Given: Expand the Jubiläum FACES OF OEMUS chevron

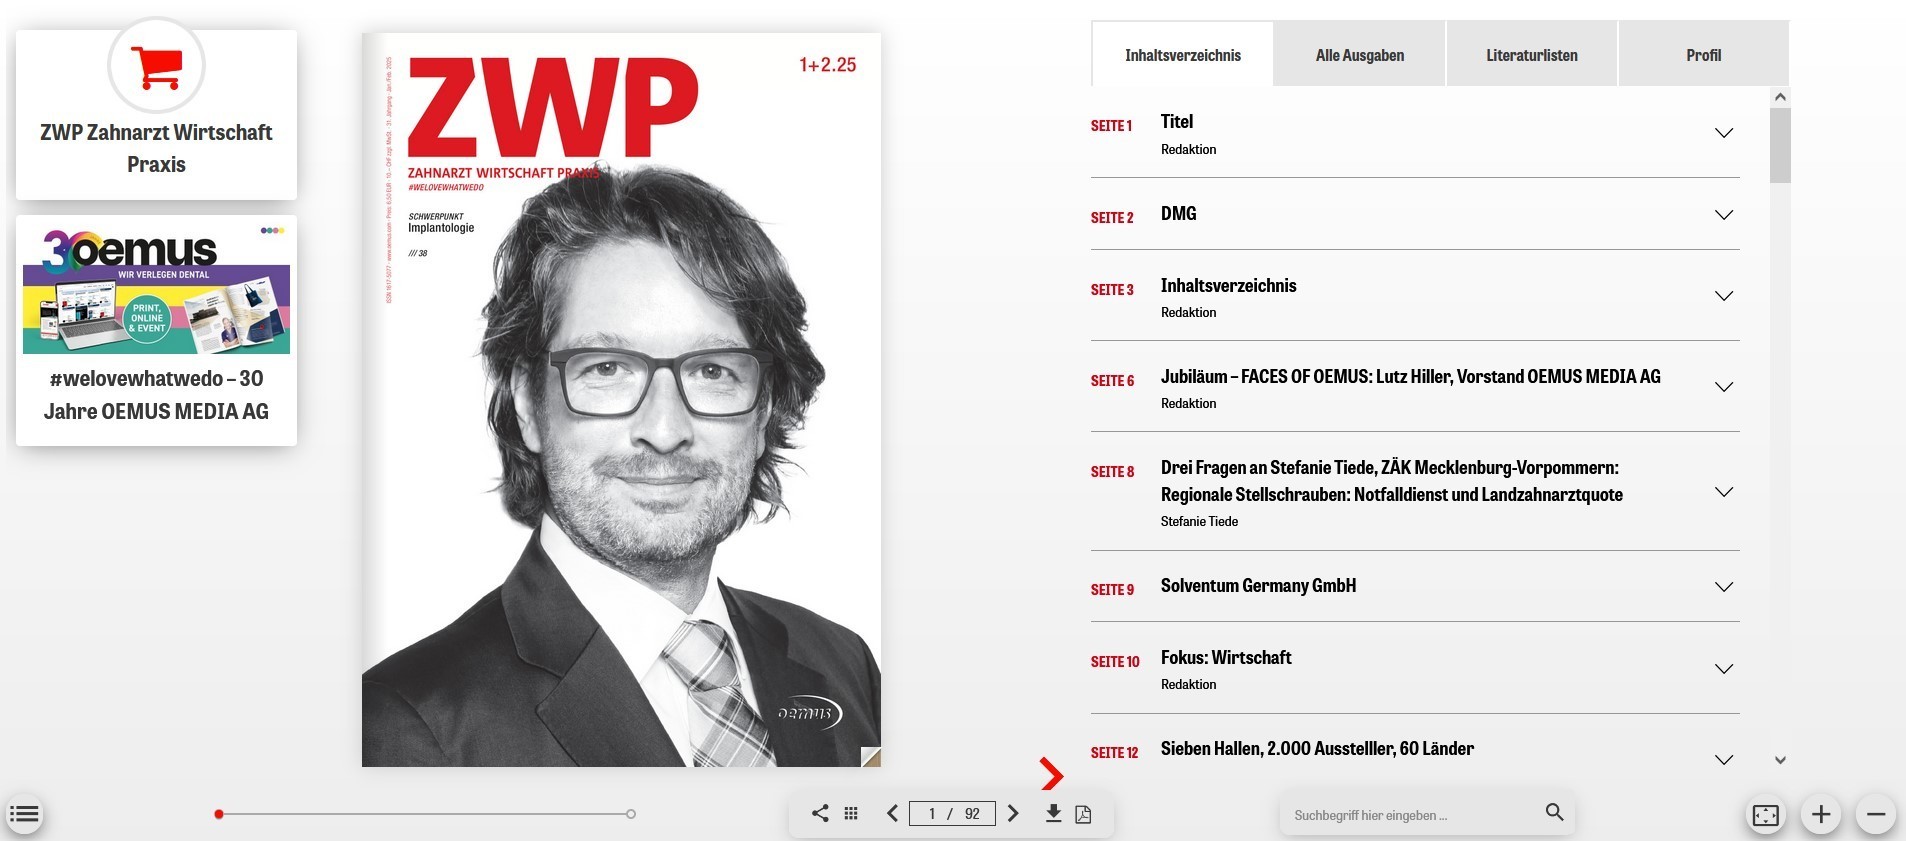Looking at the screenshot, I should point(1724,387).
